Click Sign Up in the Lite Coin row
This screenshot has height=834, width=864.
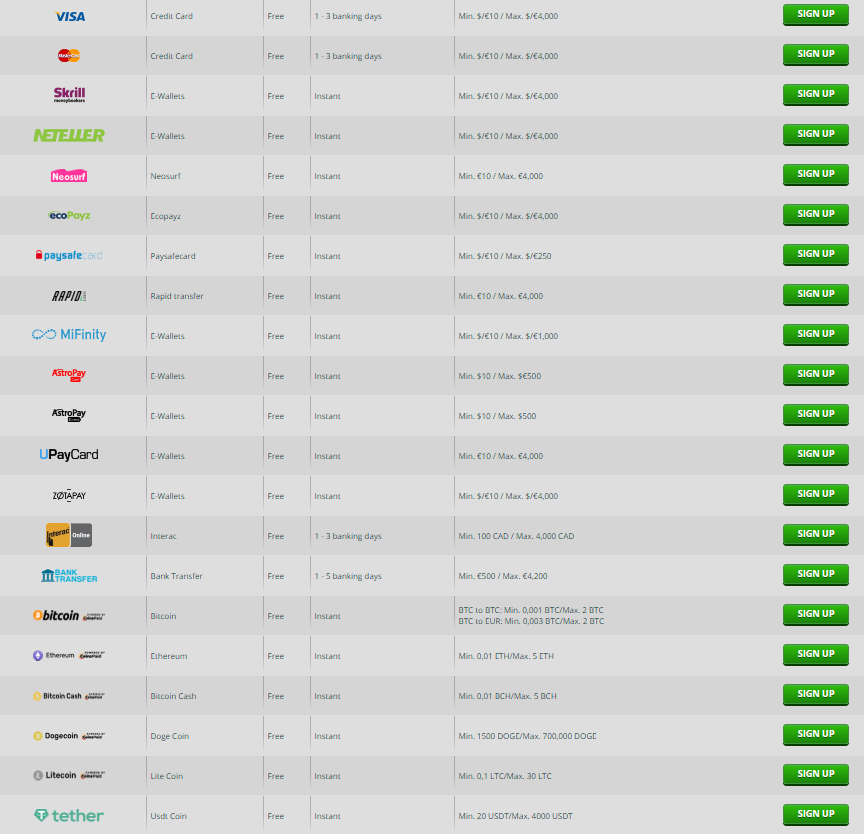pos(816,775)
